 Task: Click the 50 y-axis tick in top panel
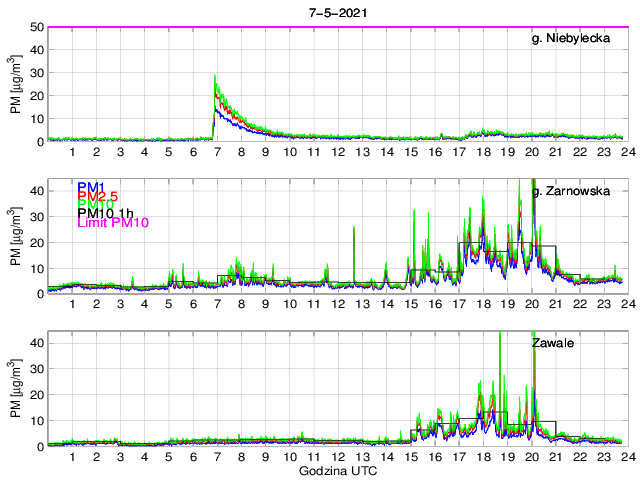click(36, 27)
